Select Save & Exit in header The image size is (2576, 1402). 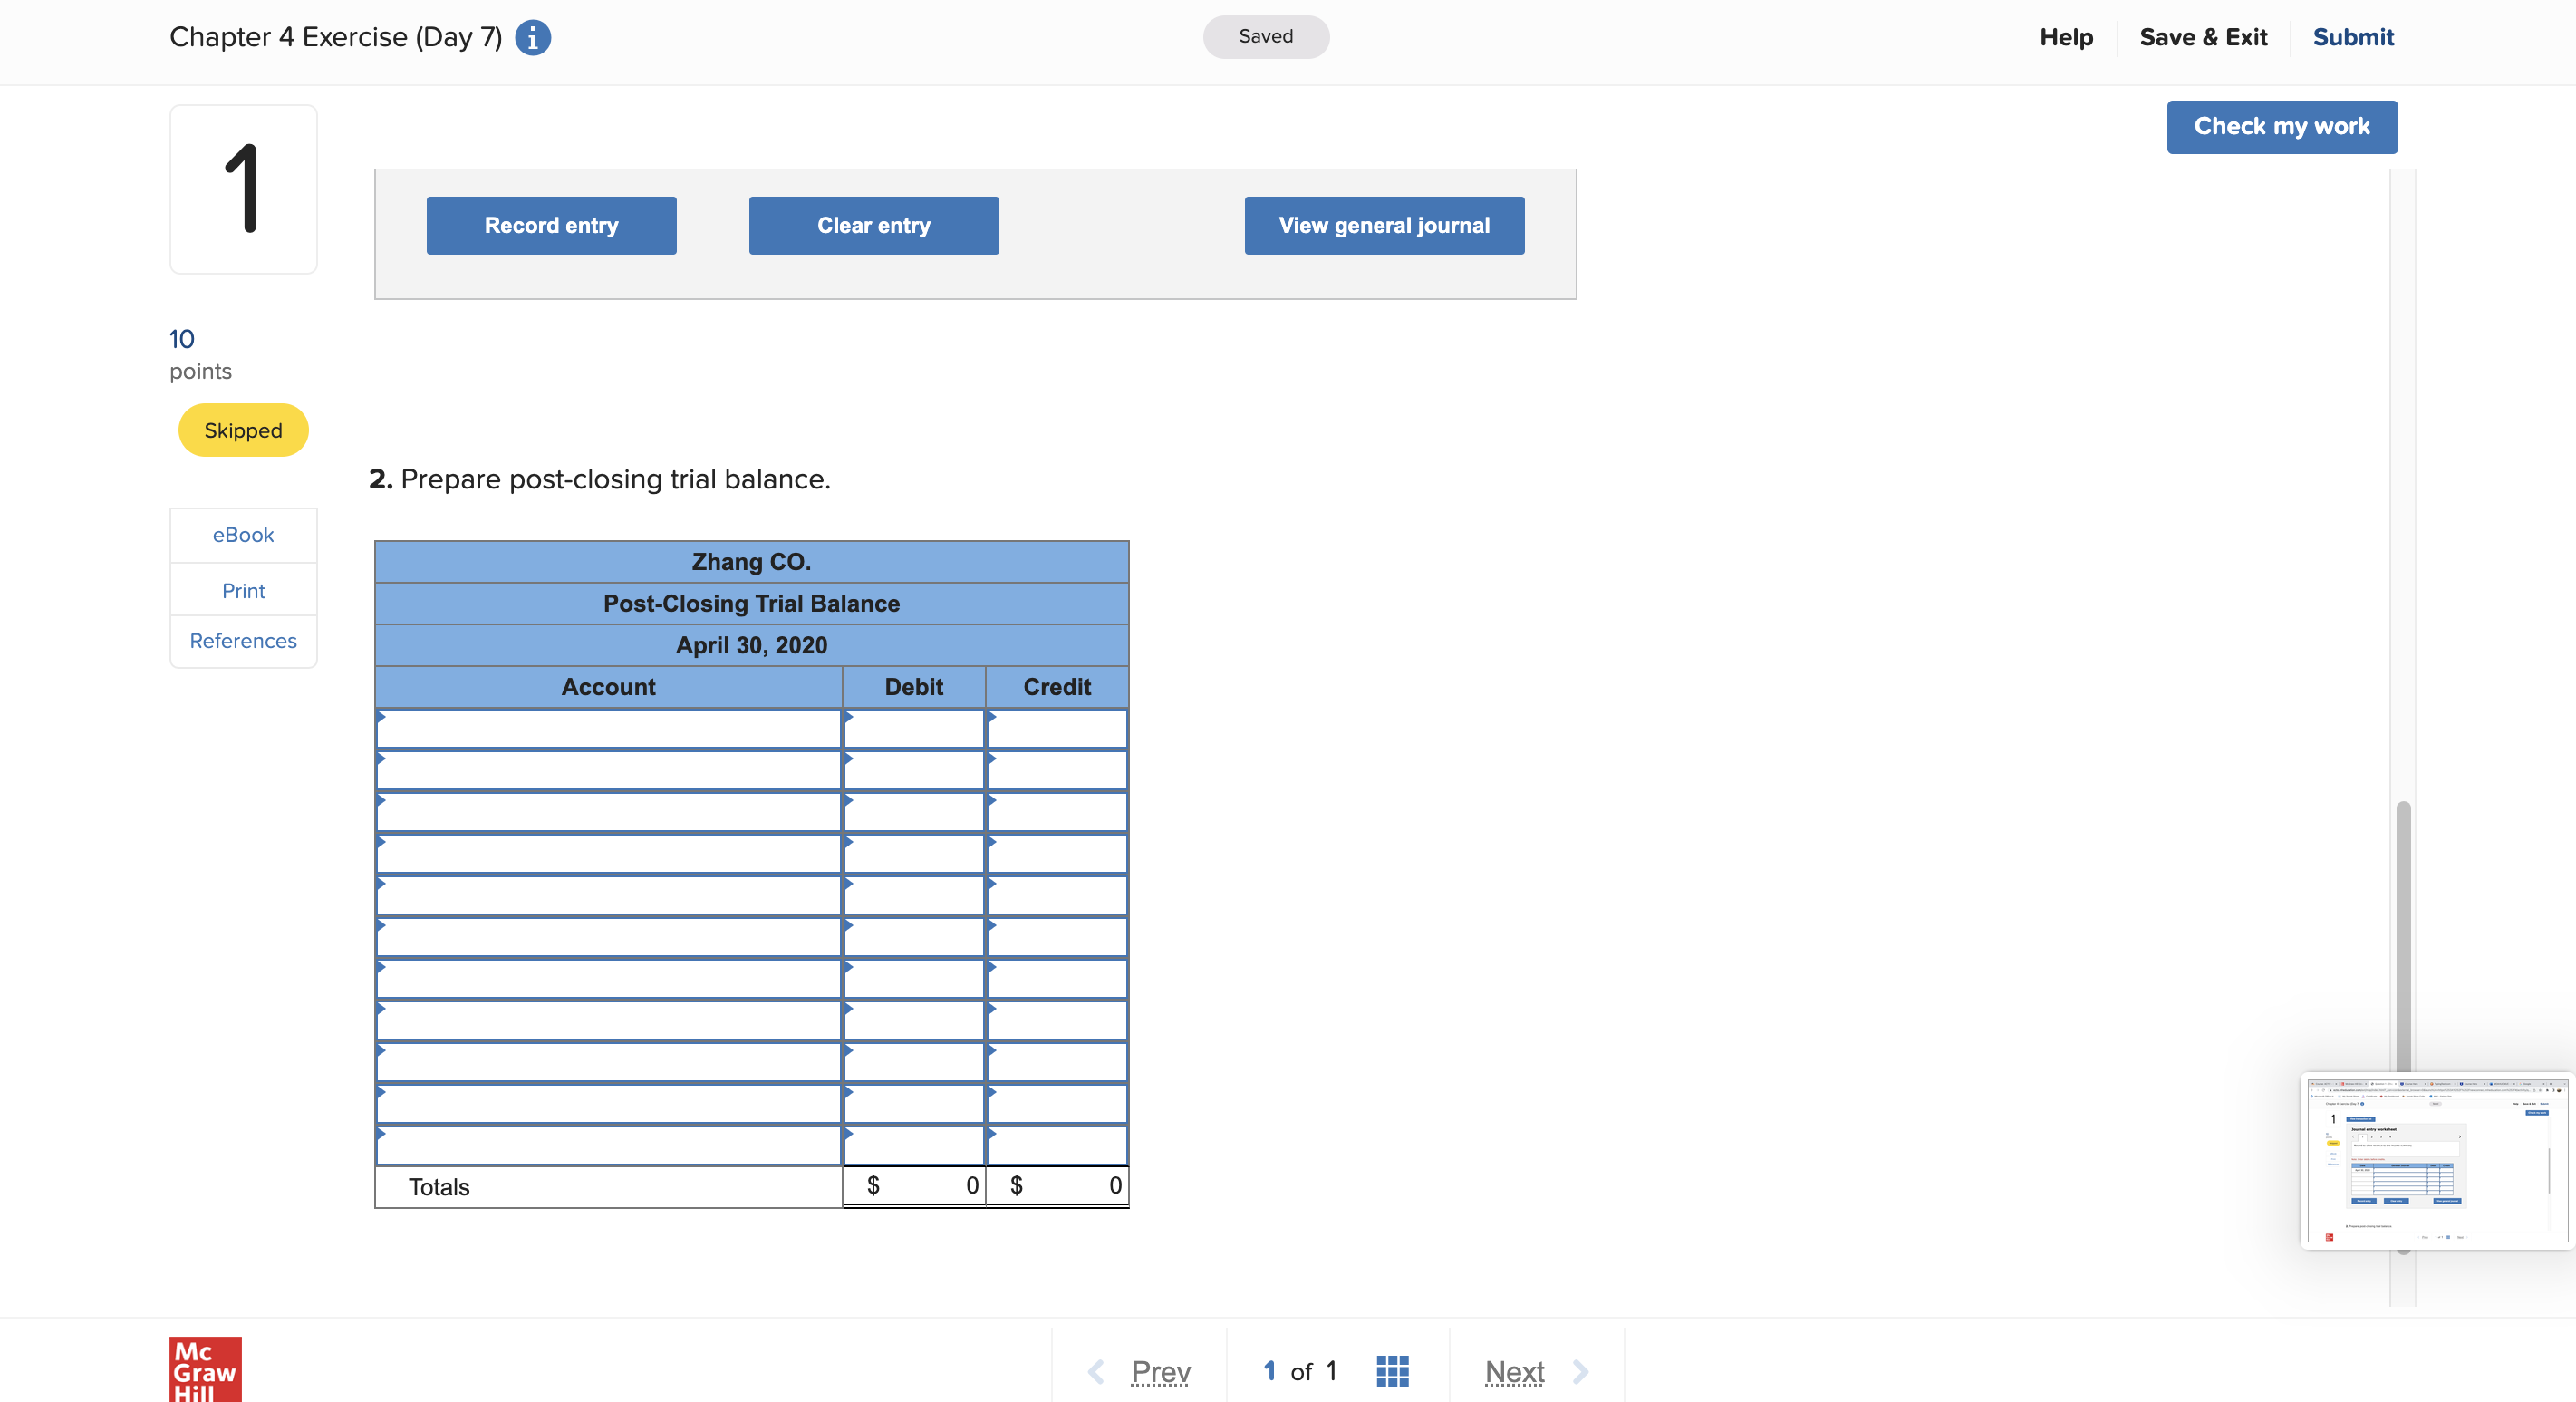click(x=2203, y=38)
